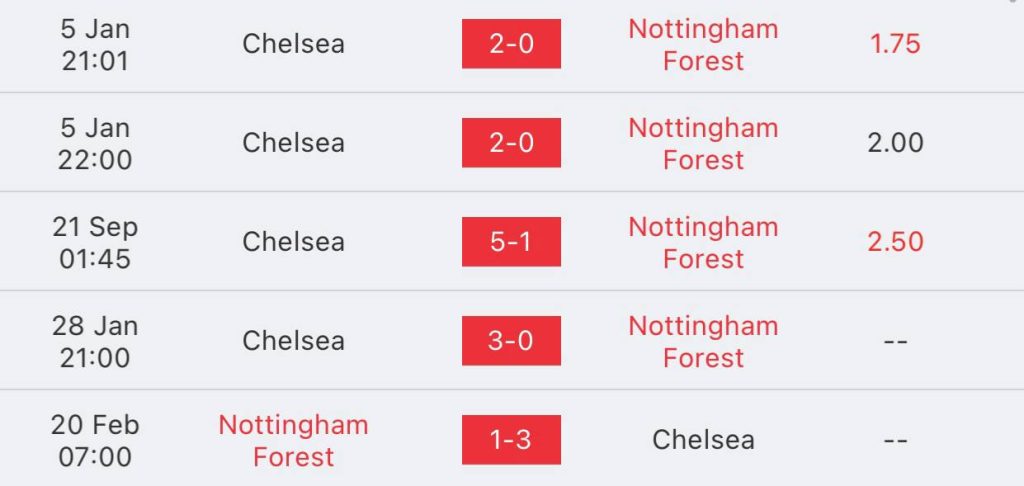The image size is (1024, 486).
Task: Open the 5-1 score on 21 Sep
Action: tap(511, 242)
